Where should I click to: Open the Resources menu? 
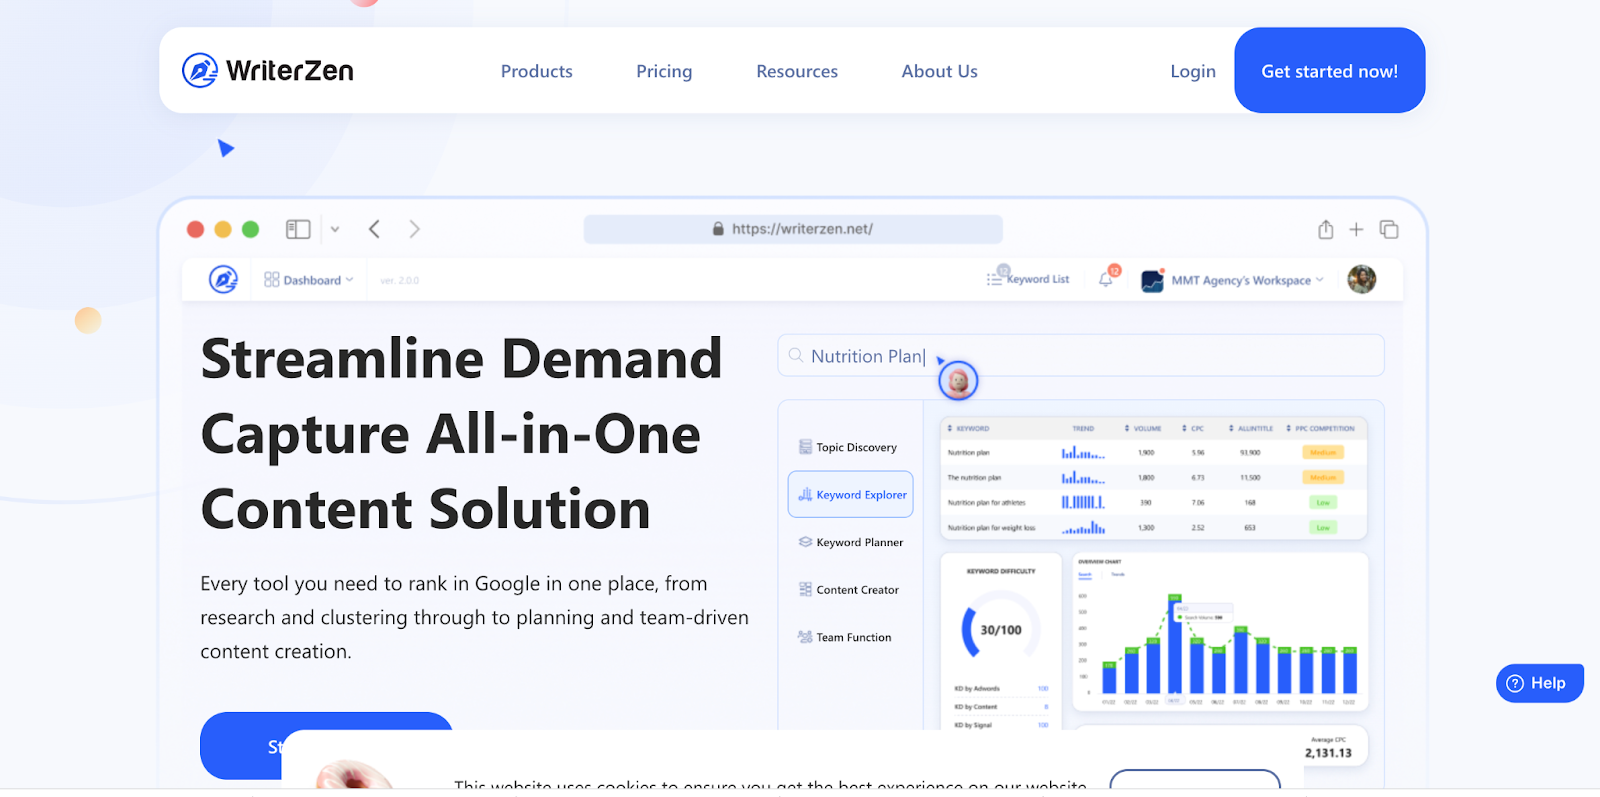[x=797, y=71]
